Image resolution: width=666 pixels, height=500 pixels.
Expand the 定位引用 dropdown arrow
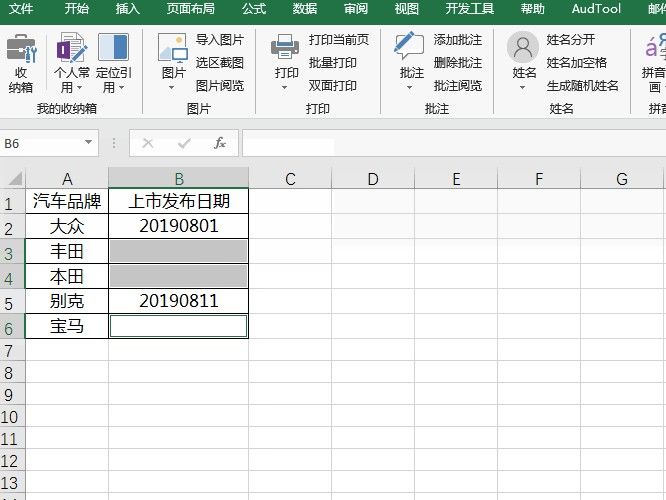click(x=121, y=88)
